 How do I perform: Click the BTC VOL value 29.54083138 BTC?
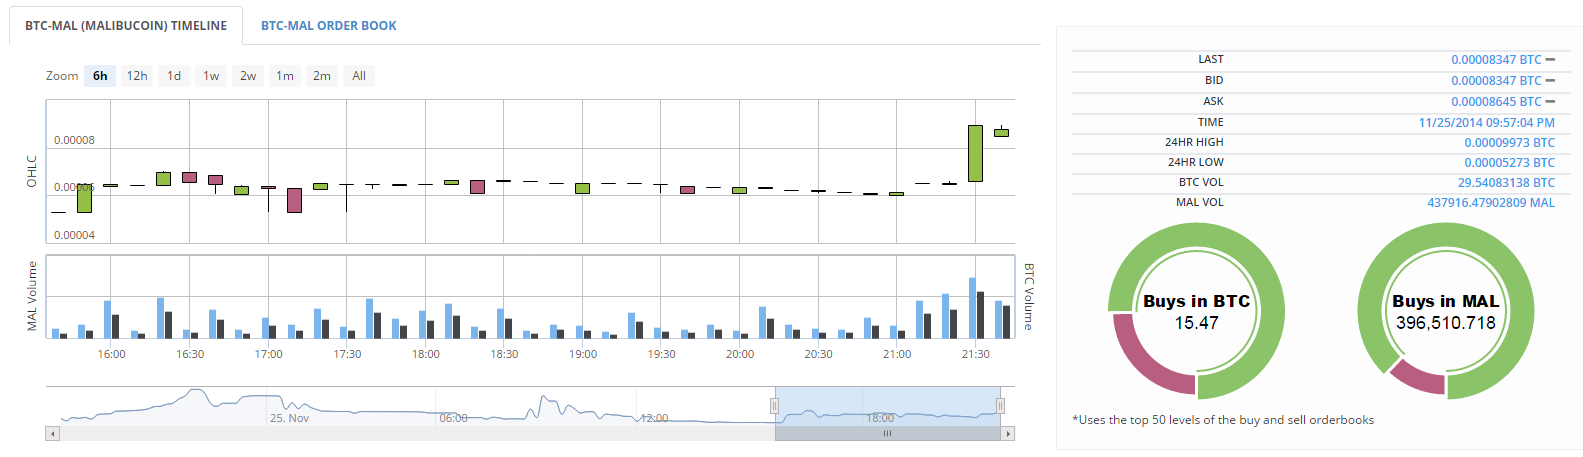pyautogui.click(x=1506, y=183)
